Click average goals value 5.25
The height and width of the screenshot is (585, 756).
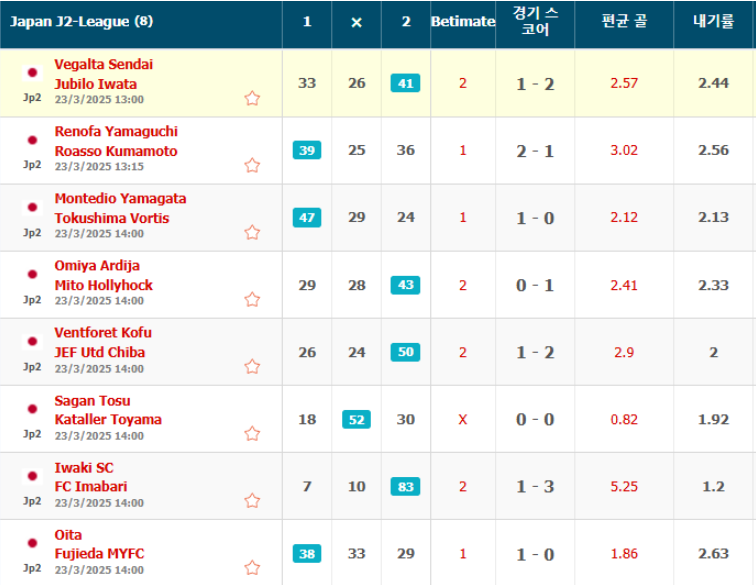[x=624, y=486]
